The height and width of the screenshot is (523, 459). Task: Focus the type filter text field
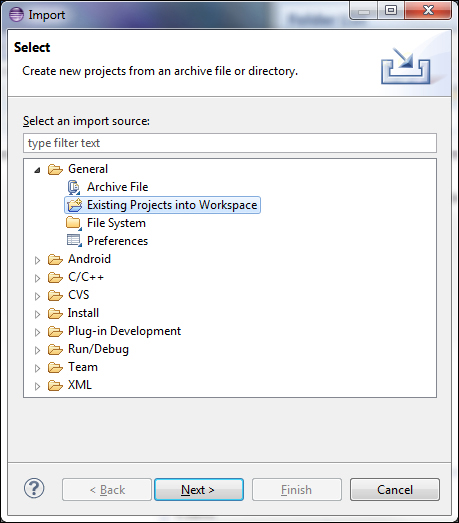230,143
